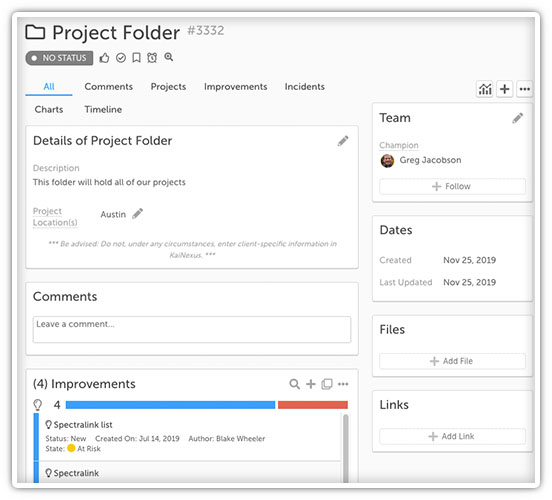
Task: Search within the Improvements panel
Action: [x=294, y=384]
